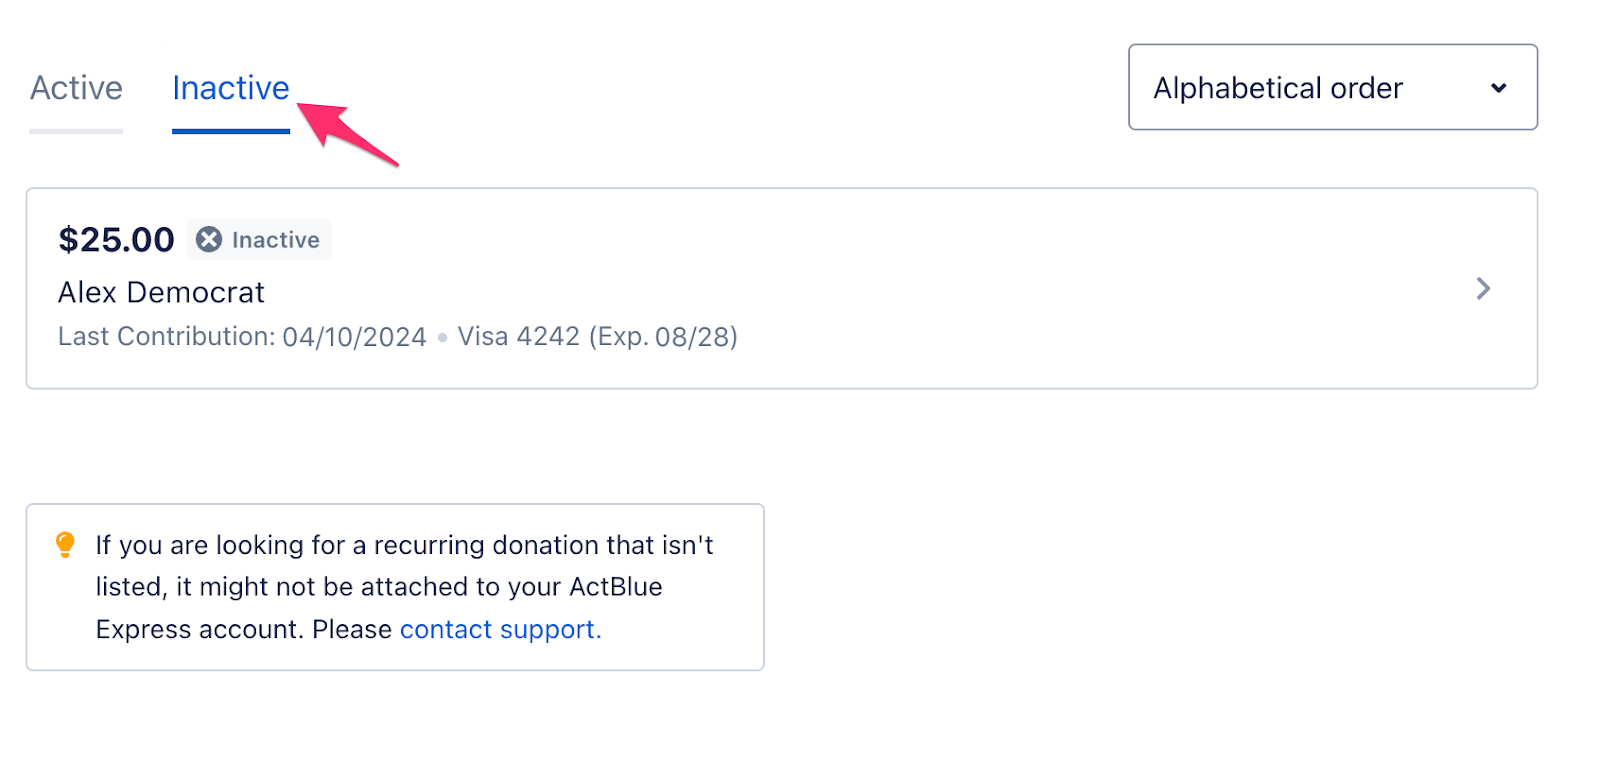This screenshot has width=1600, height=781.
Task: Click the lightbulb tip icon
Action: click(65, 545)
